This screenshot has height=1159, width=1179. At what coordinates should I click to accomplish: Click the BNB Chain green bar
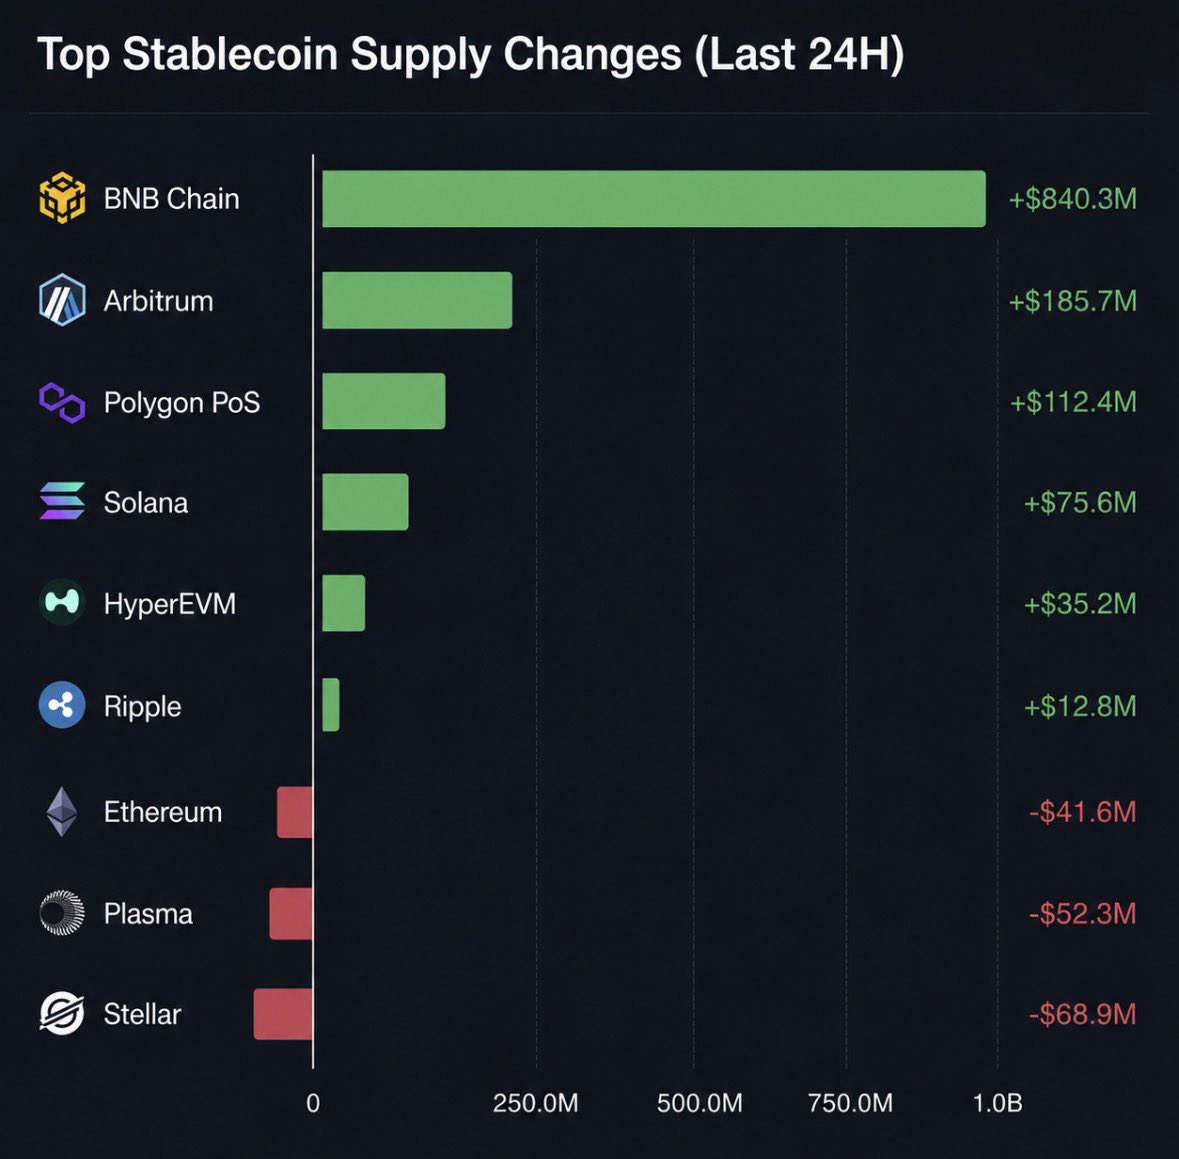(653, 199)
